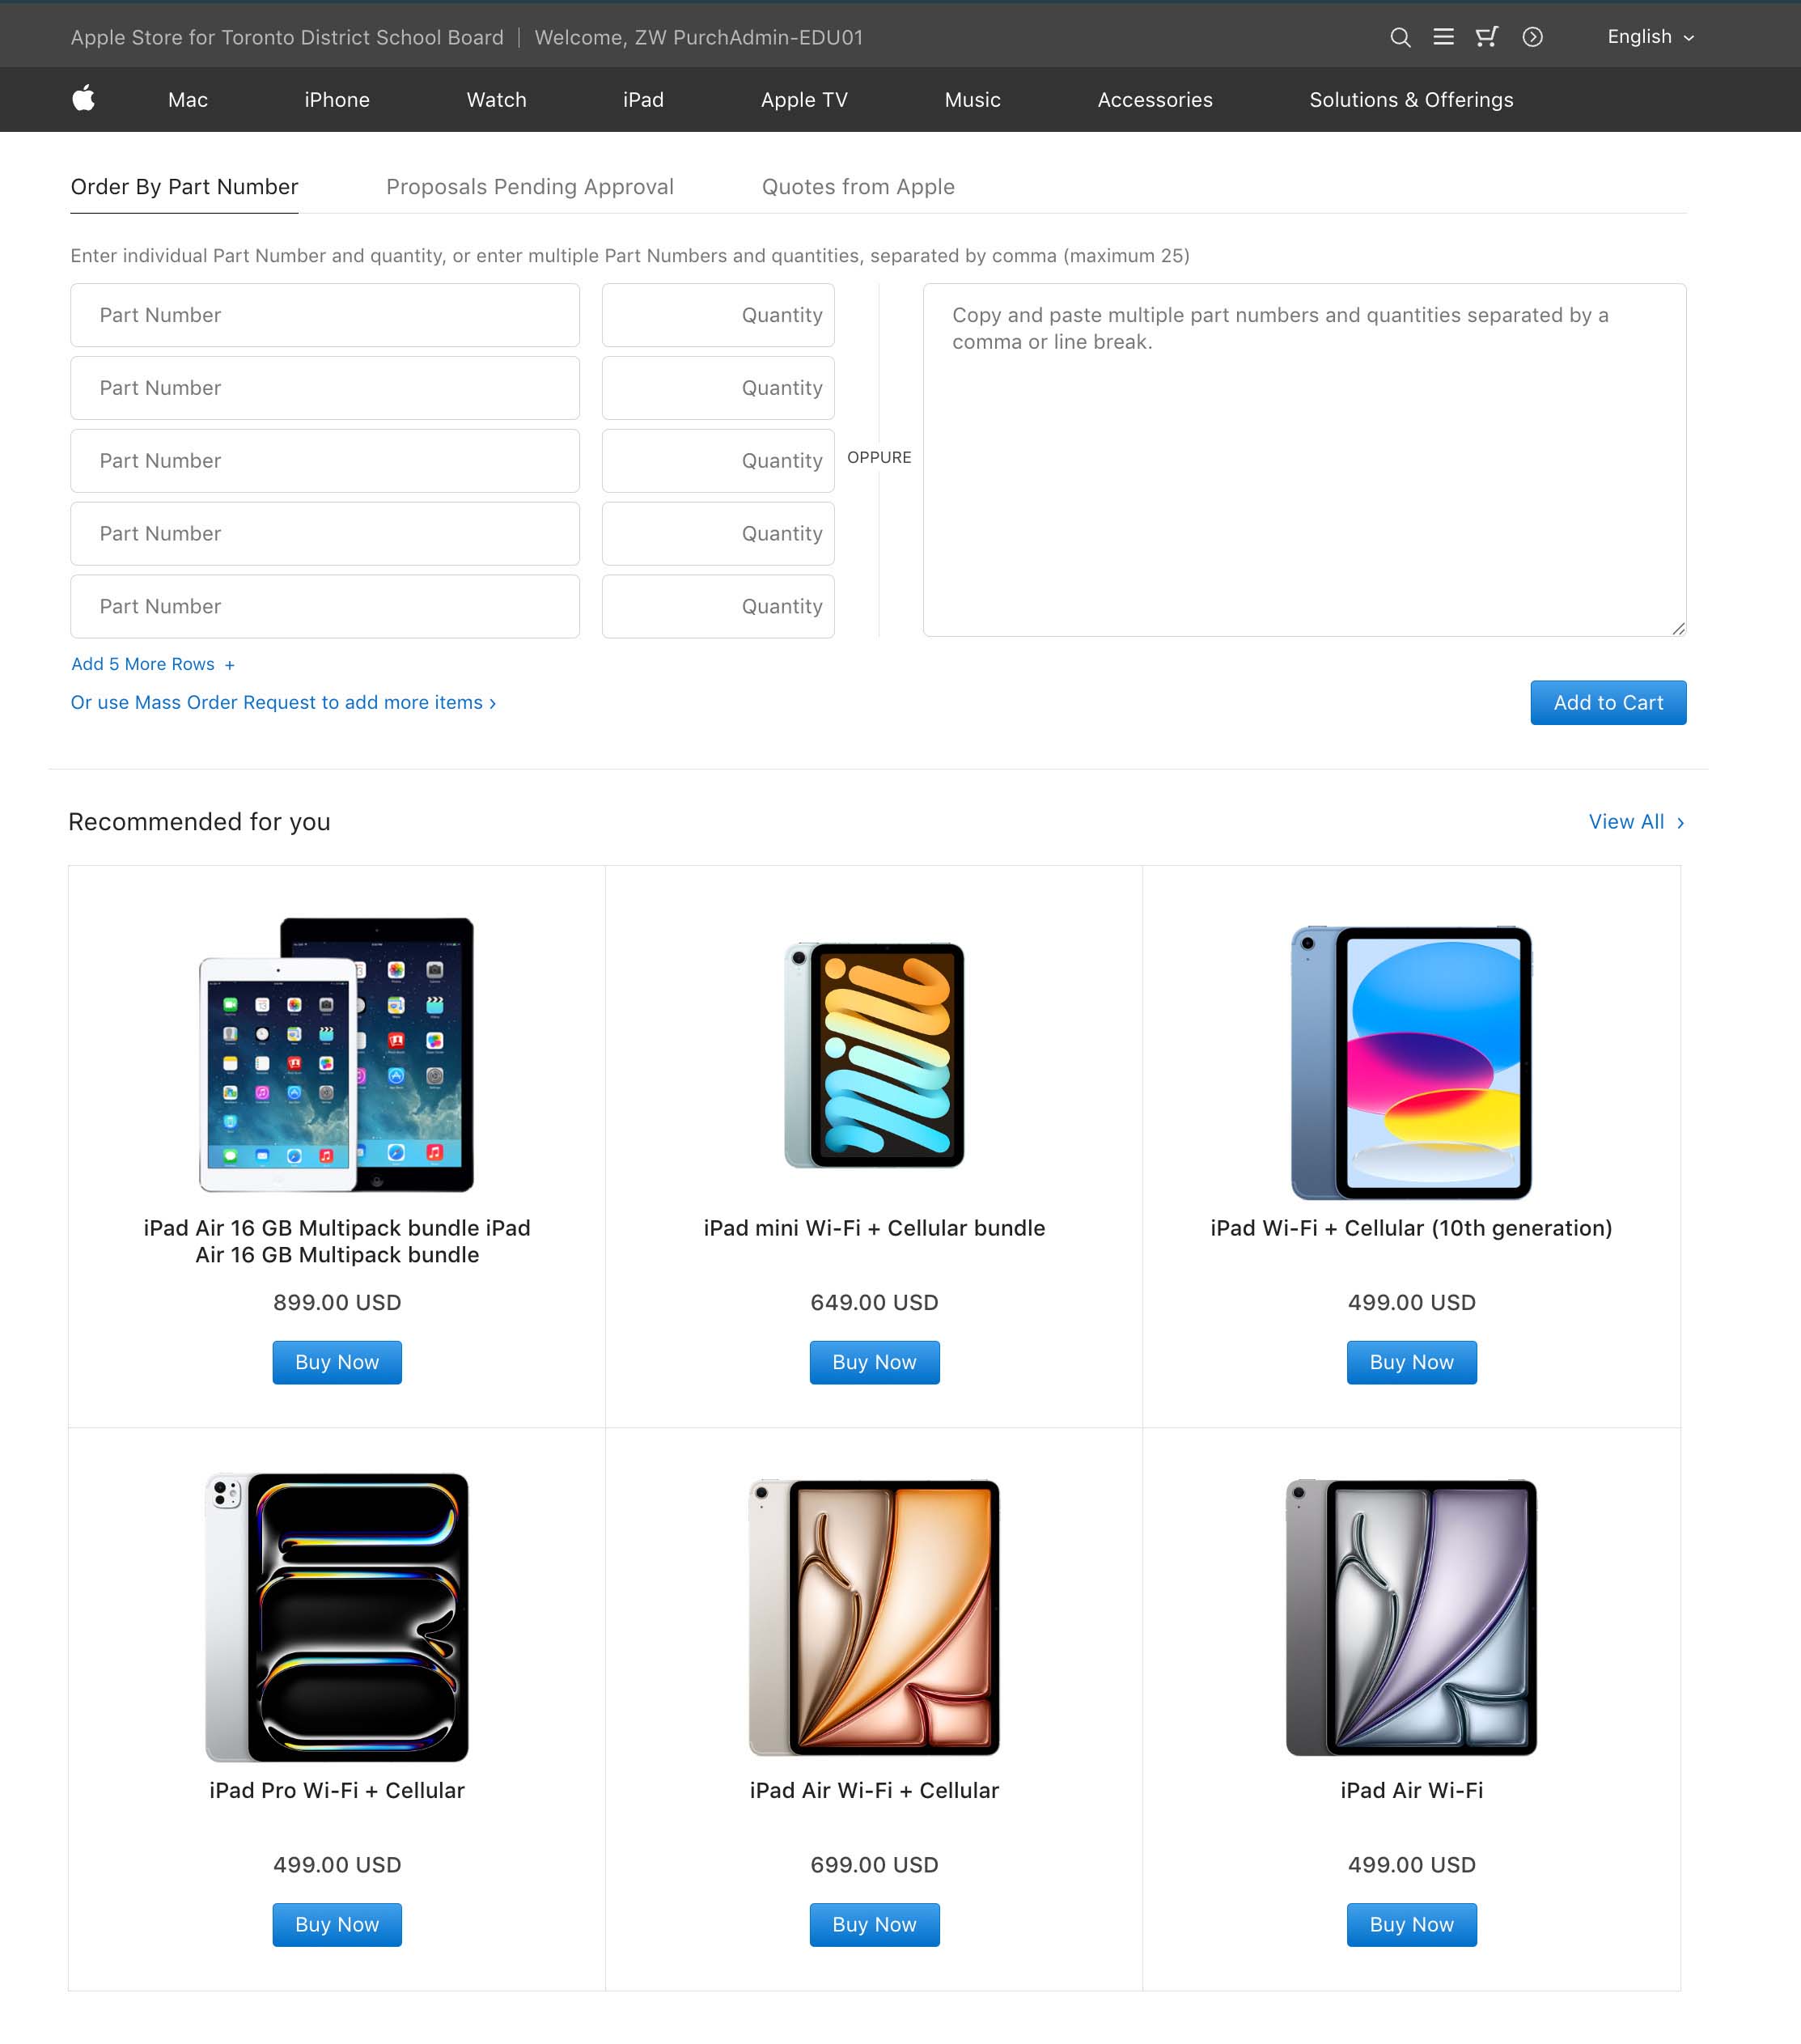
Task: Expand the English language dropdown
Action: [x=1650, y=37]
